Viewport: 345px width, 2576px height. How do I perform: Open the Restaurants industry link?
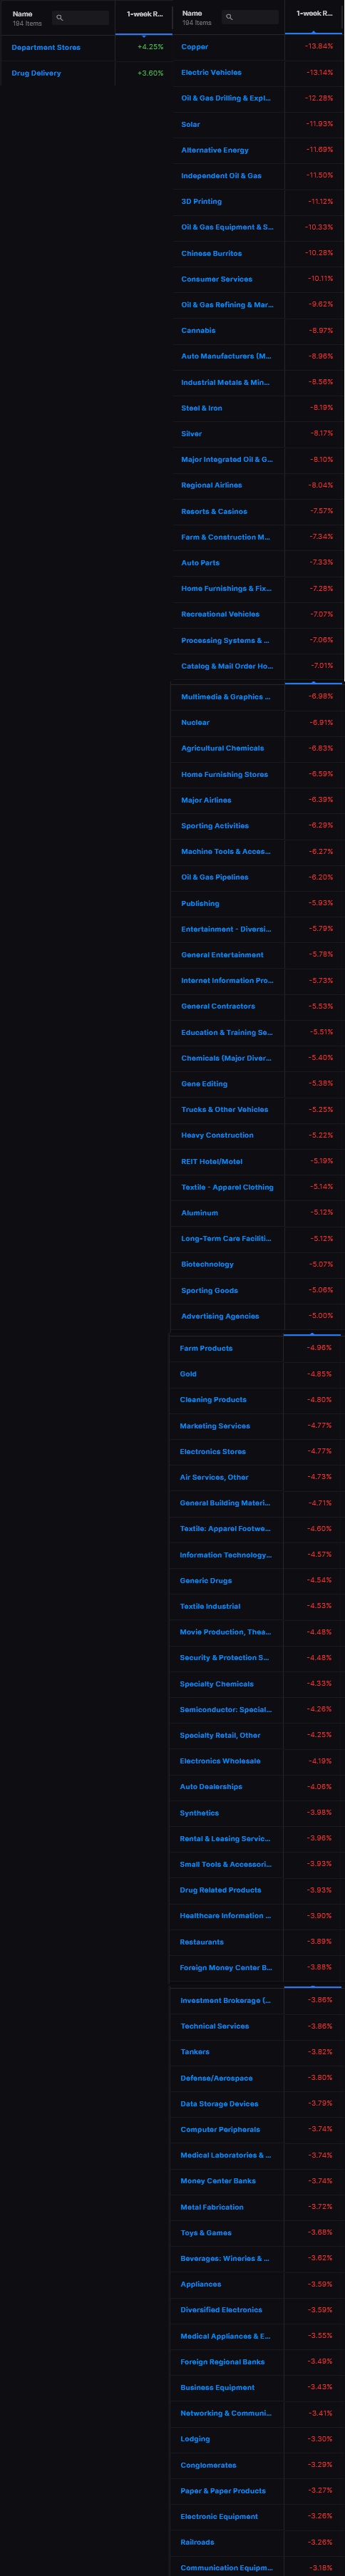(x=202, y=1943)
